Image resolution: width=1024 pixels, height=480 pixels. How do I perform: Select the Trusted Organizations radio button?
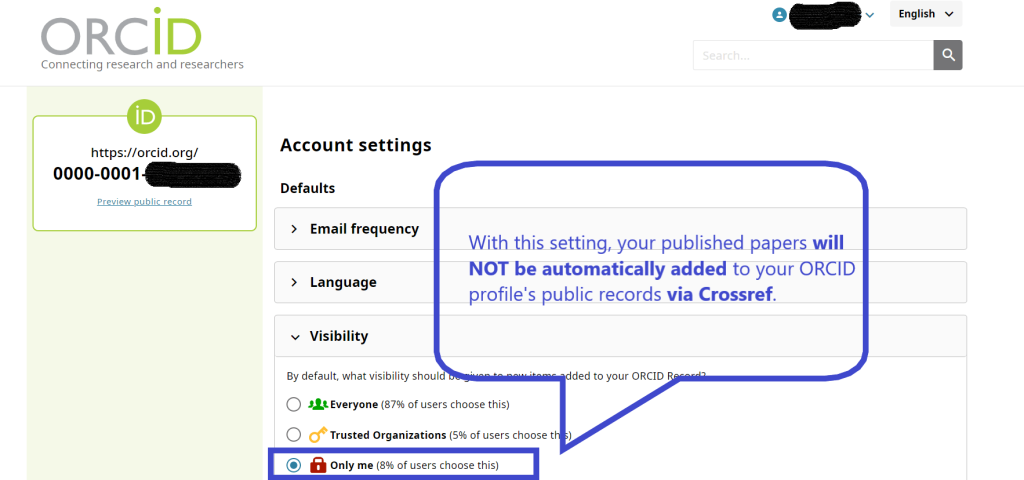point(294,434)
